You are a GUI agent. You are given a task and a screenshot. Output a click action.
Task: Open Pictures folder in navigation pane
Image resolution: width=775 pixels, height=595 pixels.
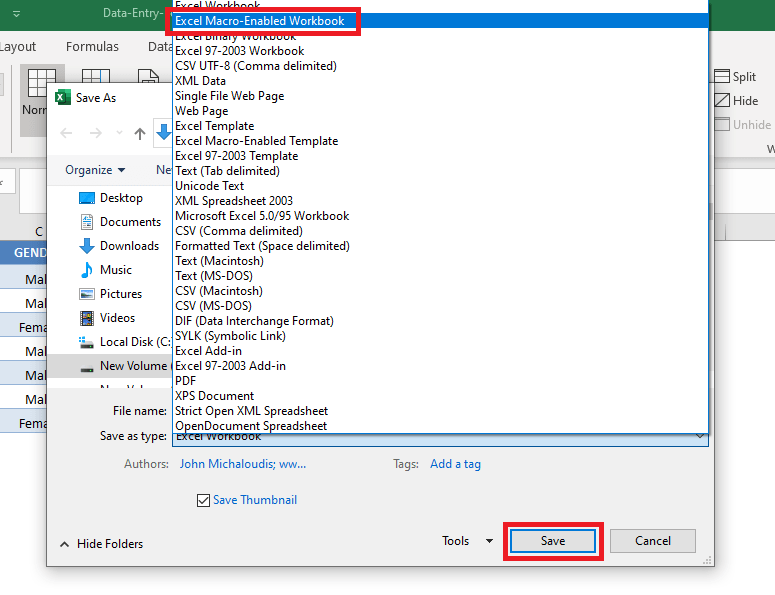click(110, 294)
